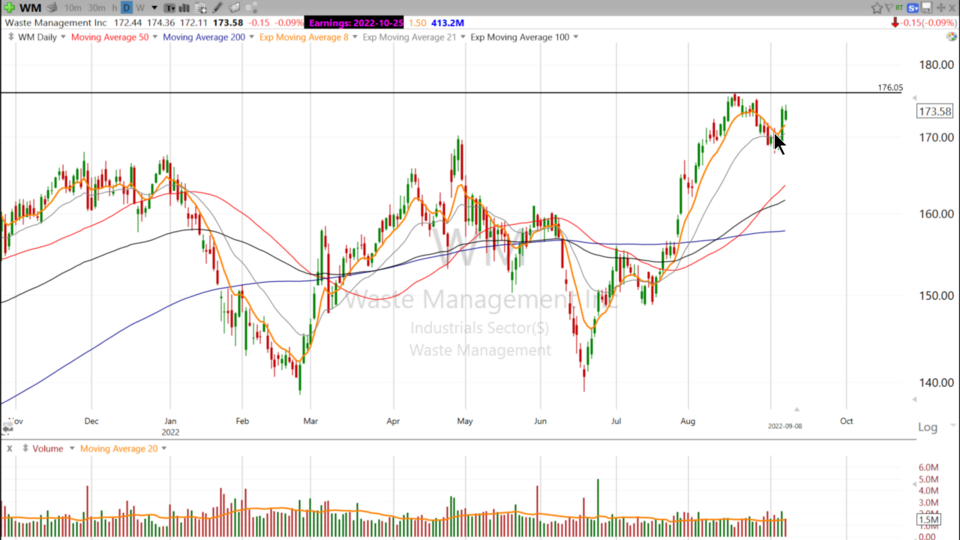The image size is (960, 540).
Task: Expand the Moving Average 200 dropdown arrow
Action: tap(251, 37)
